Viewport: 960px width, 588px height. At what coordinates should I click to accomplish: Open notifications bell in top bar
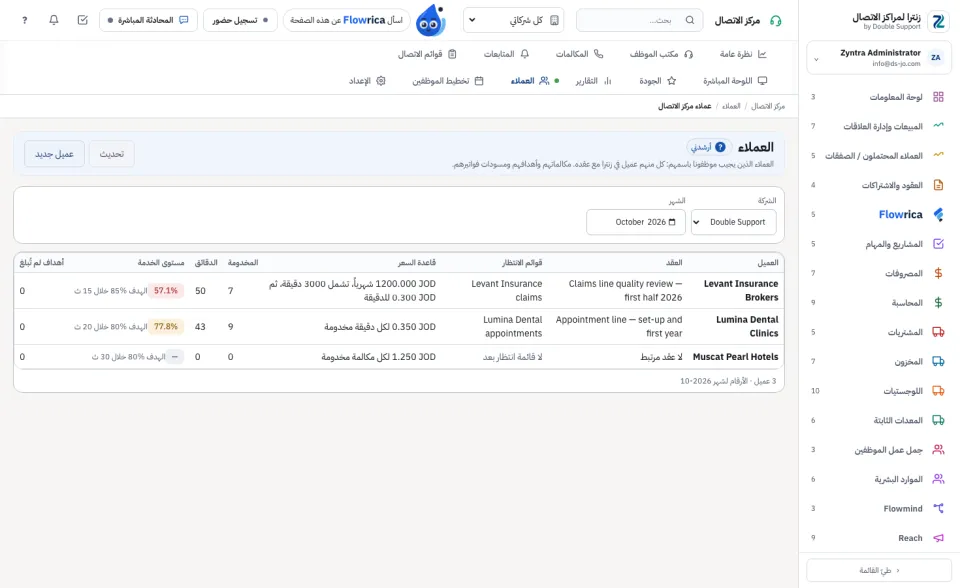[54, 20]
